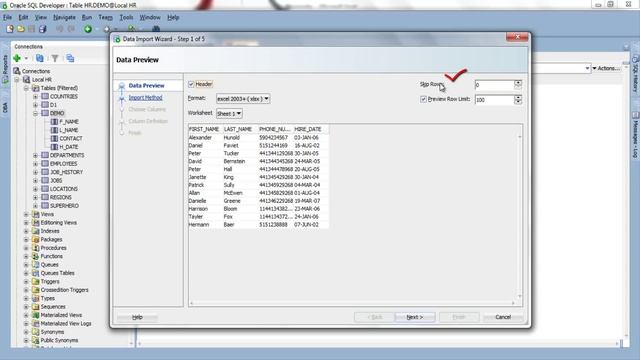
Task: Click the Help button in the wizard
Action: click(x=137, y=317)
